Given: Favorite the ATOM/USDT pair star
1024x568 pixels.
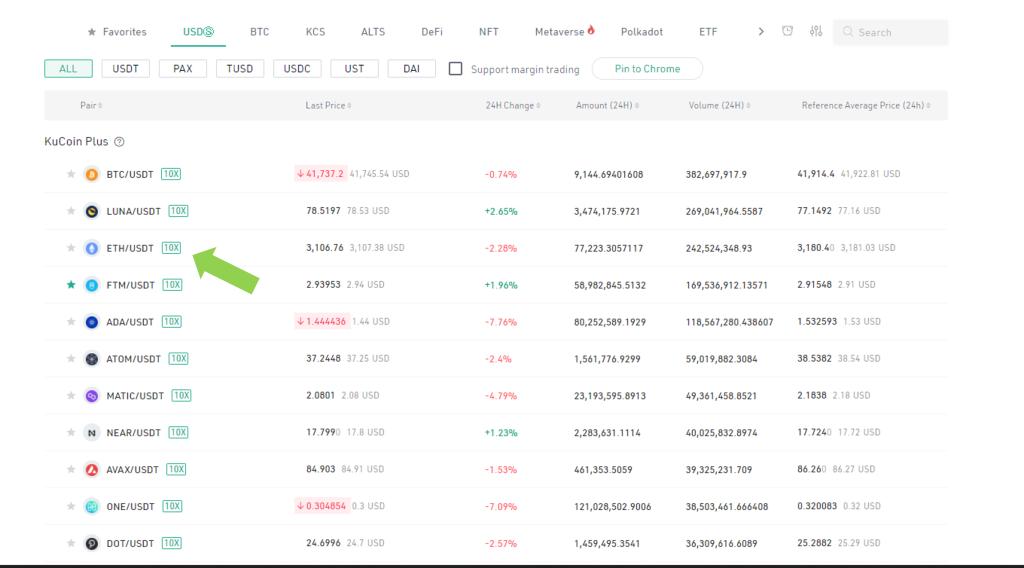Looking at the screenshot, I should click(x=71, y=358).
